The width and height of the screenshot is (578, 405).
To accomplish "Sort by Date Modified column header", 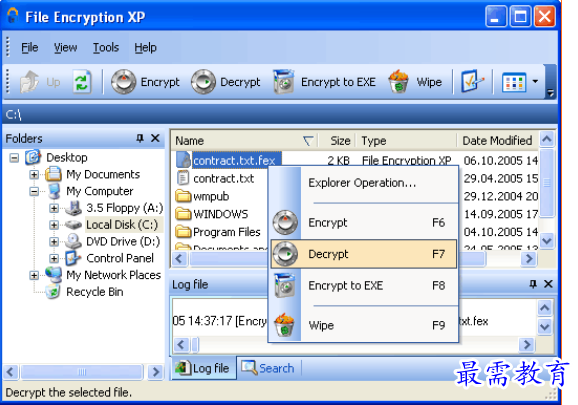I will (x=498, y=141).
